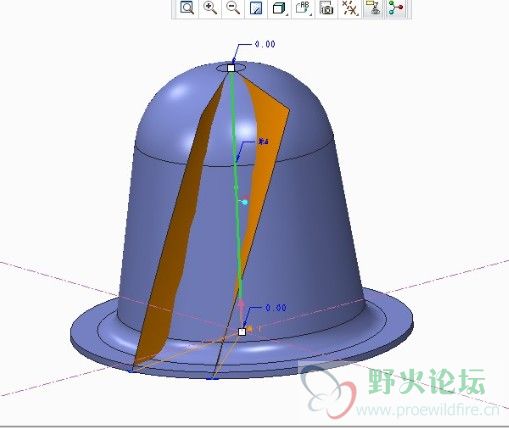The image size is (509, 428).
Task: Open www.proewildfire.cn watermark link
Action: click(428, 410)
